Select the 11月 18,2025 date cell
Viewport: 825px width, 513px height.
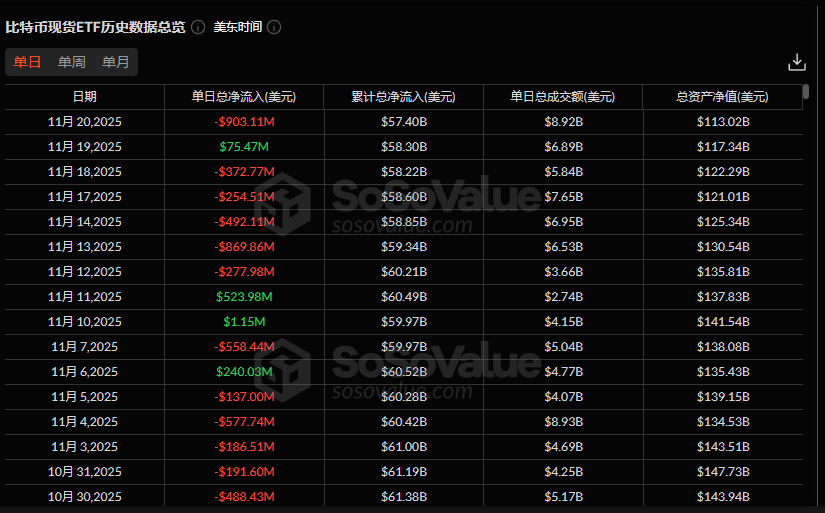[85, 172]
